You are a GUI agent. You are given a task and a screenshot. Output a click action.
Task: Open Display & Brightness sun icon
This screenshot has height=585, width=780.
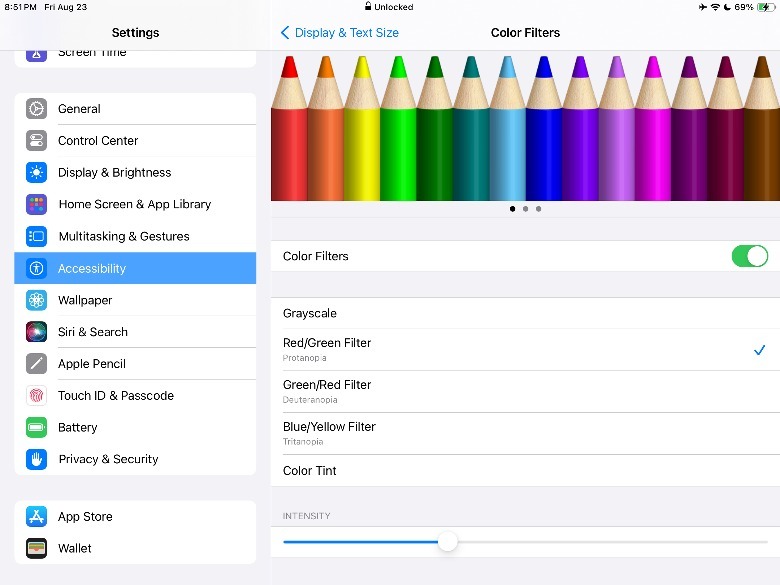coord(37,173)
